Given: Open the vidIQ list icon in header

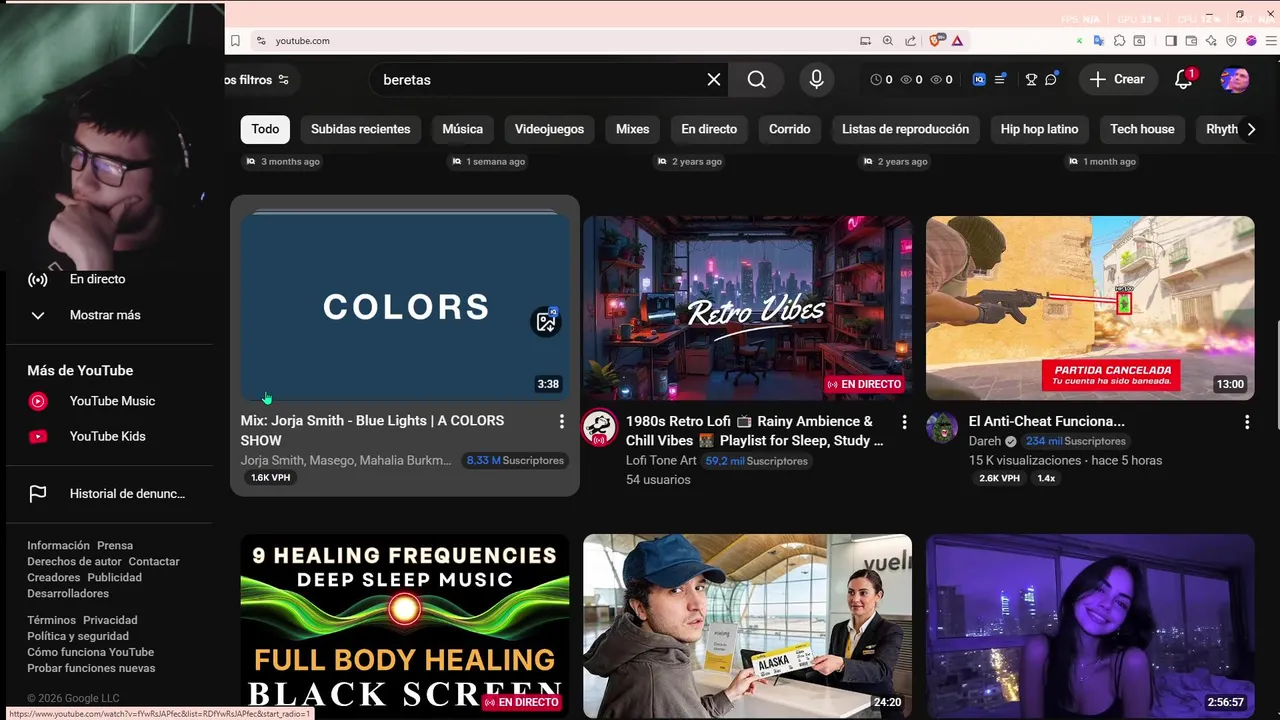Looking at the screenshot, I should 999,80.
